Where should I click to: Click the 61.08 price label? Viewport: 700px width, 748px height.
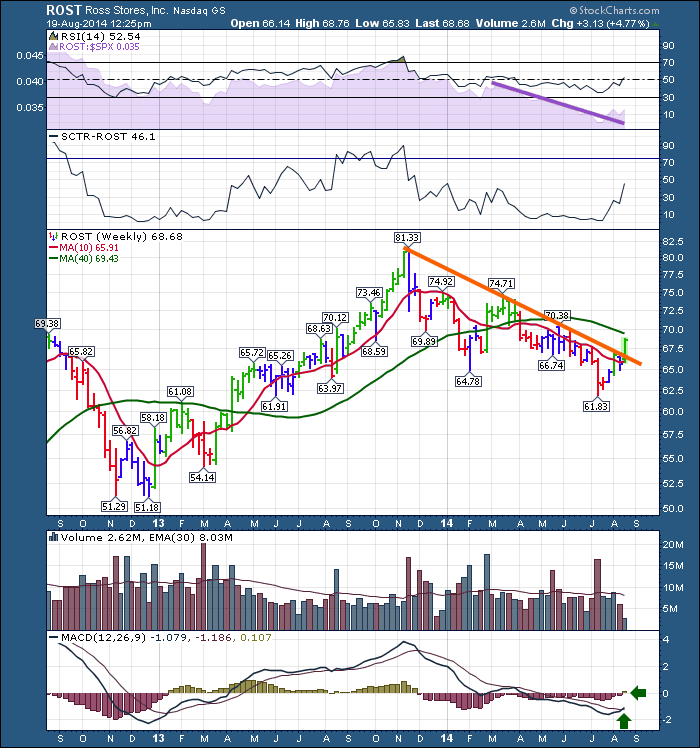coord(180,392)
